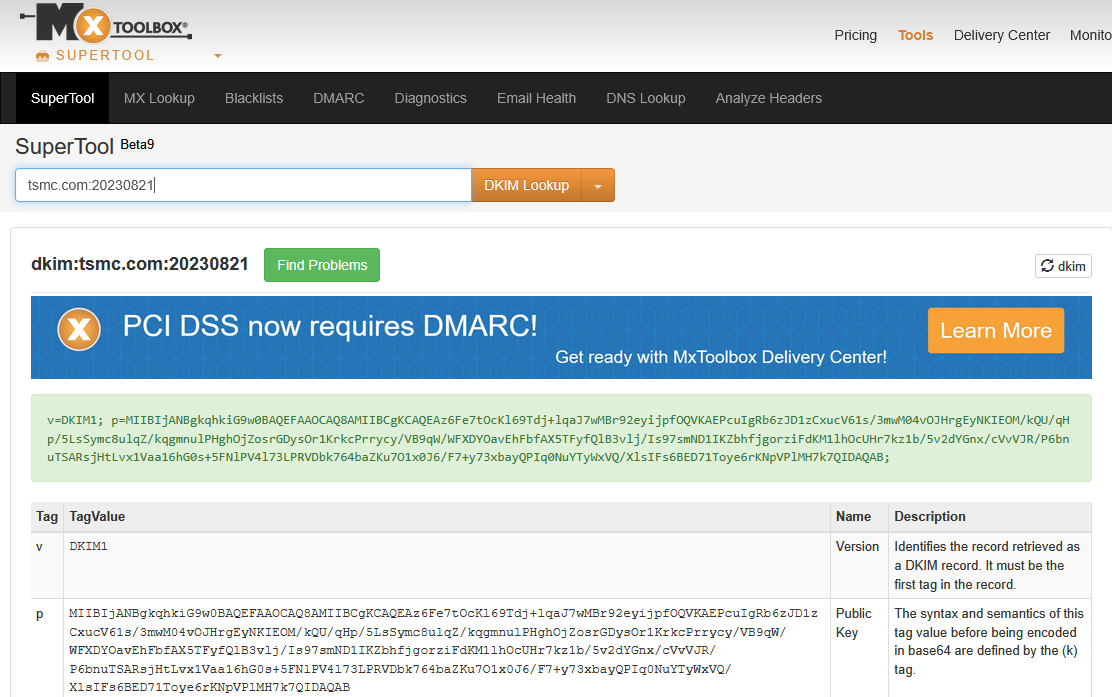Open the MX Lookup tab
Viewport: 1112px width, 697px height.
coord(159,98)
